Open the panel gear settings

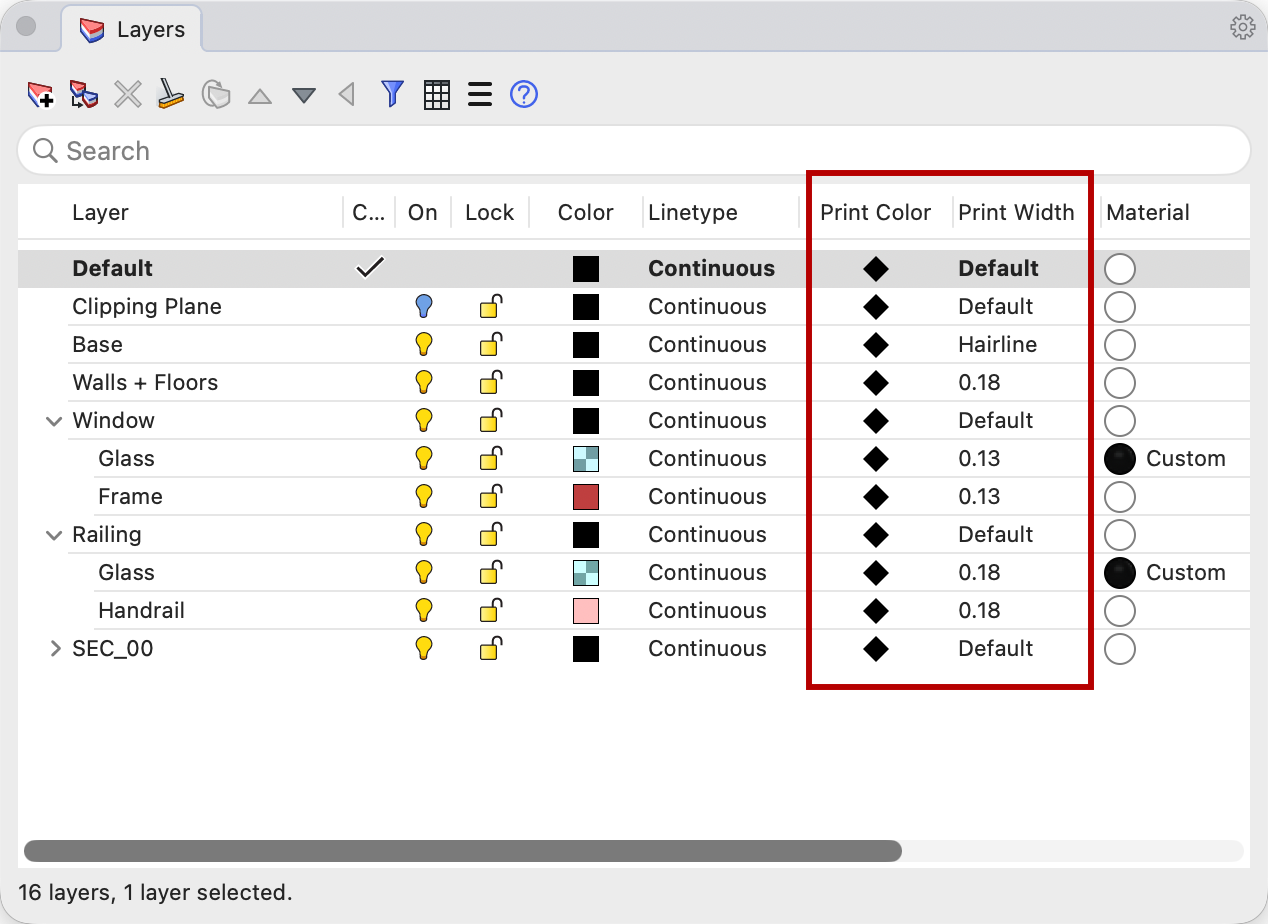click(1242, 27)
